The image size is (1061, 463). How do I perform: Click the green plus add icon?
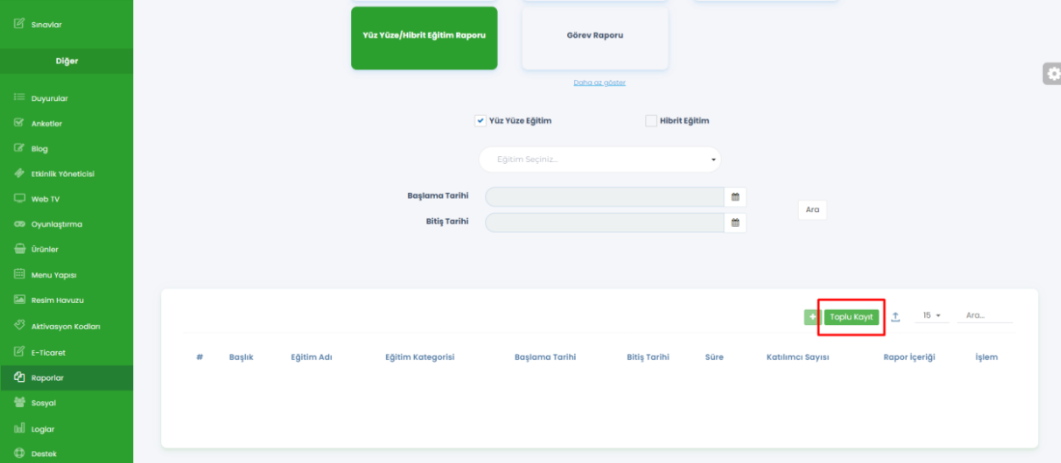pyautogui.click(x=811, y=317)
